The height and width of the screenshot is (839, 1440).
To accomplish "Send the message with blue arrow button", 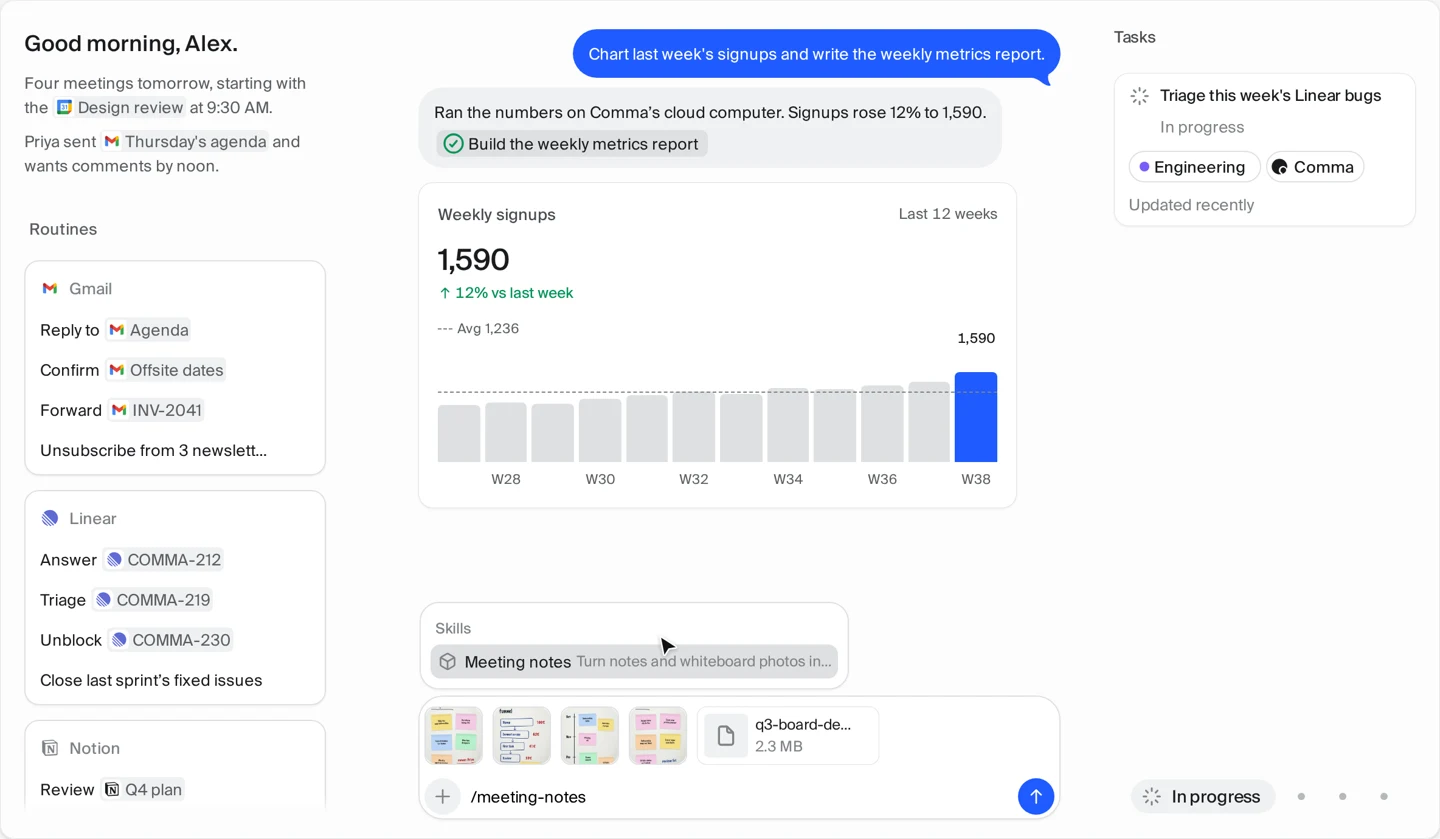I will click(x=1036, y=796).
